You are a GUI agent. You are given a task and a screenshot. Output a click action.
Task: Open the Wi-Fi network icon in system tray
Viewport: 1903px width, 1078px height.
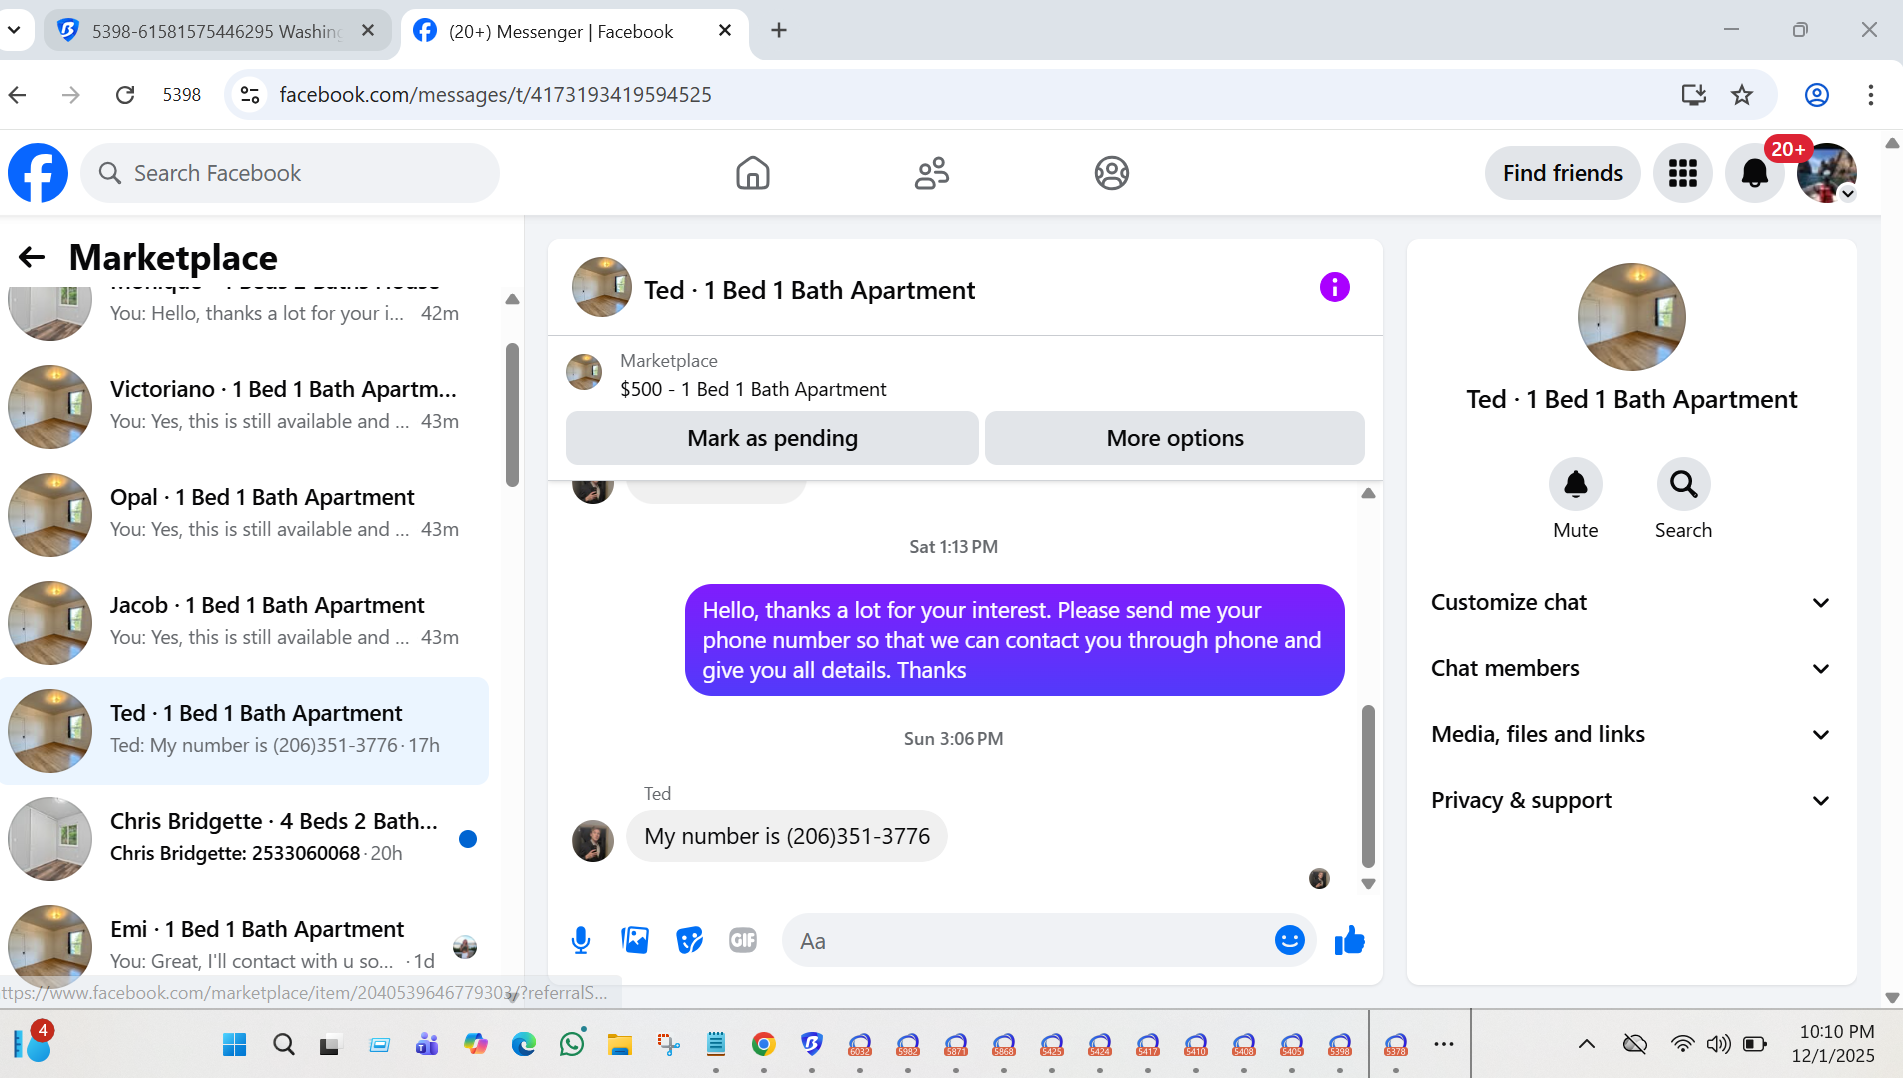tap(1683, 1045)
